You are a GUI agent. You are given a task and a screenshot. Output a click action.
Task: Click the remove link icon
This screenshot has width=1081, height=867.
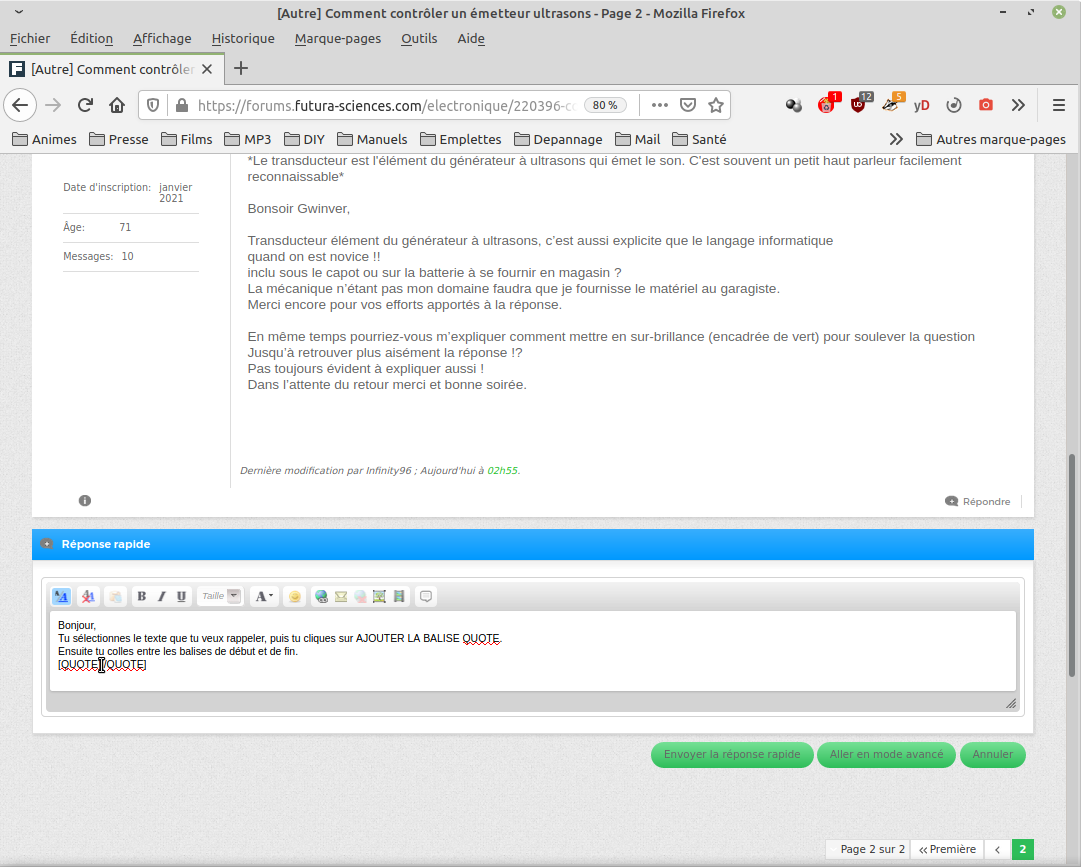(x=360, y=596)
